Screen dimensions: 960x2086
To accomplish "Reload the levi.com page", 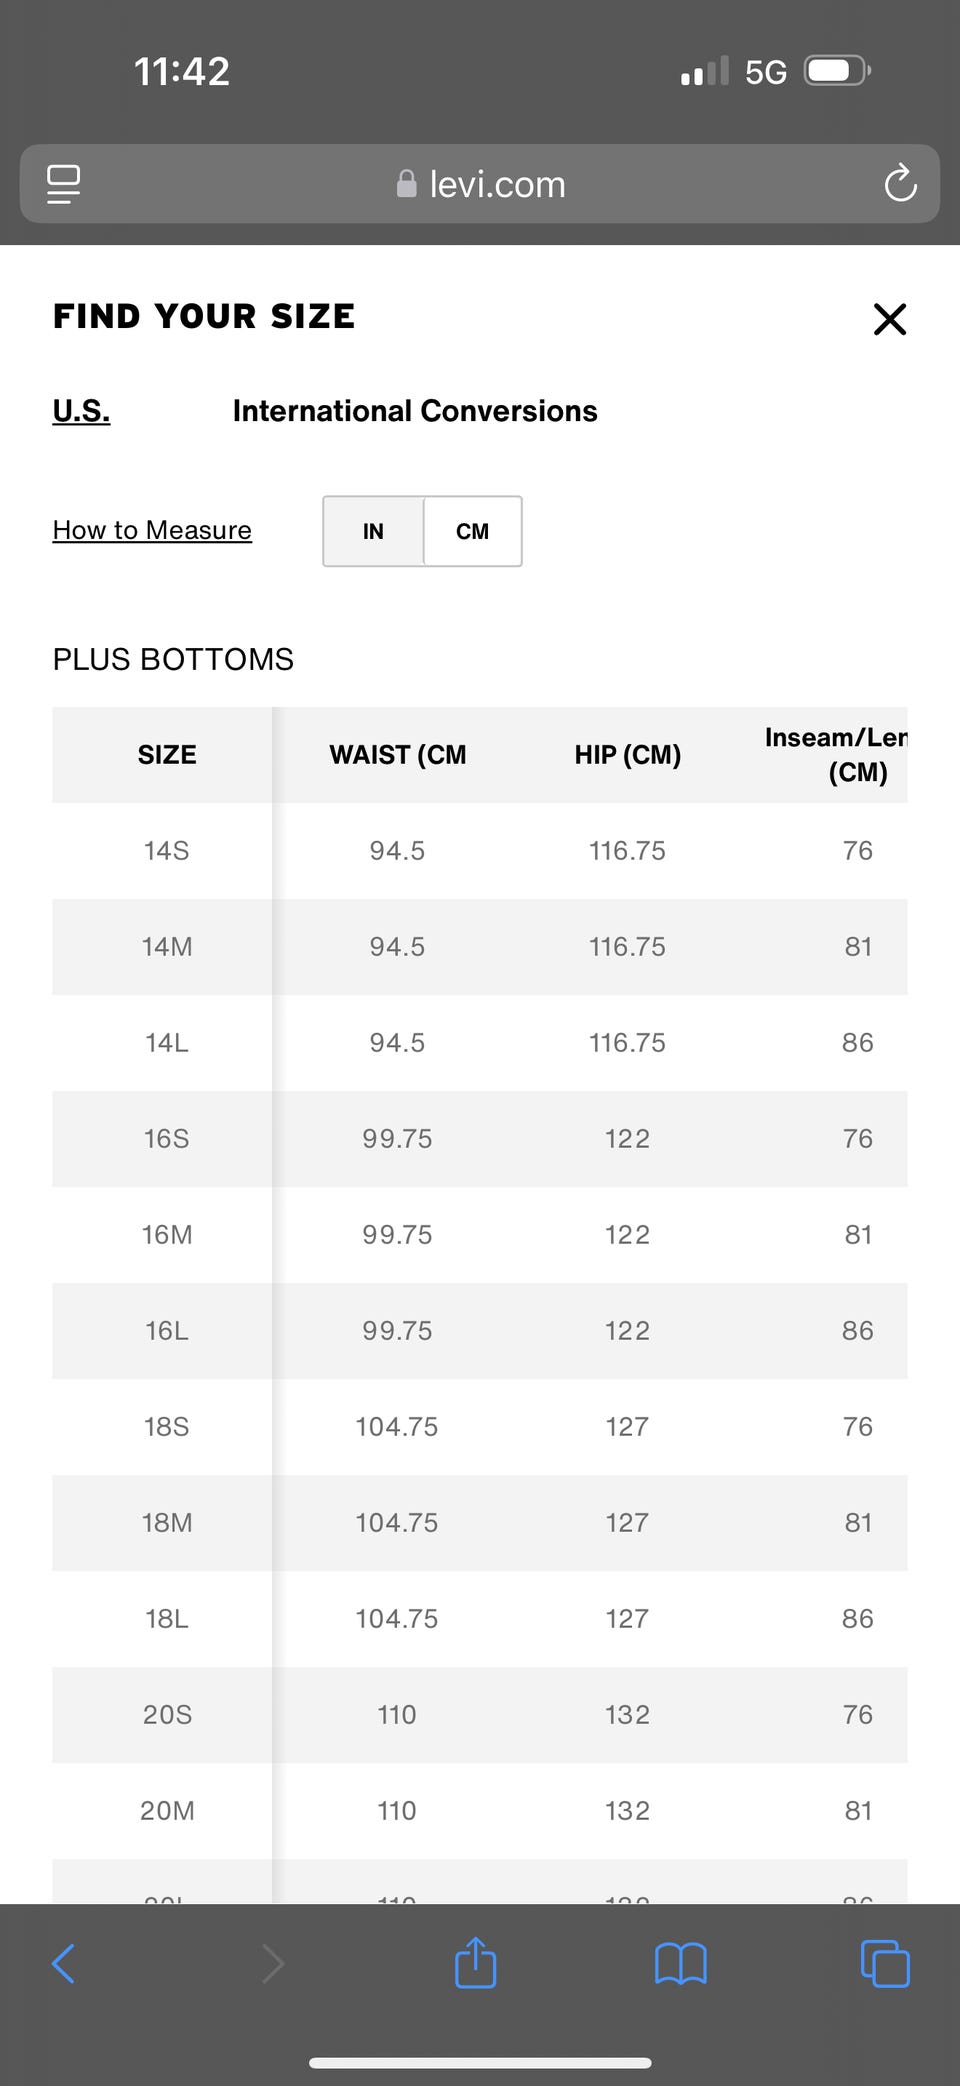I will pyautogui.click(x=900, y=184).
